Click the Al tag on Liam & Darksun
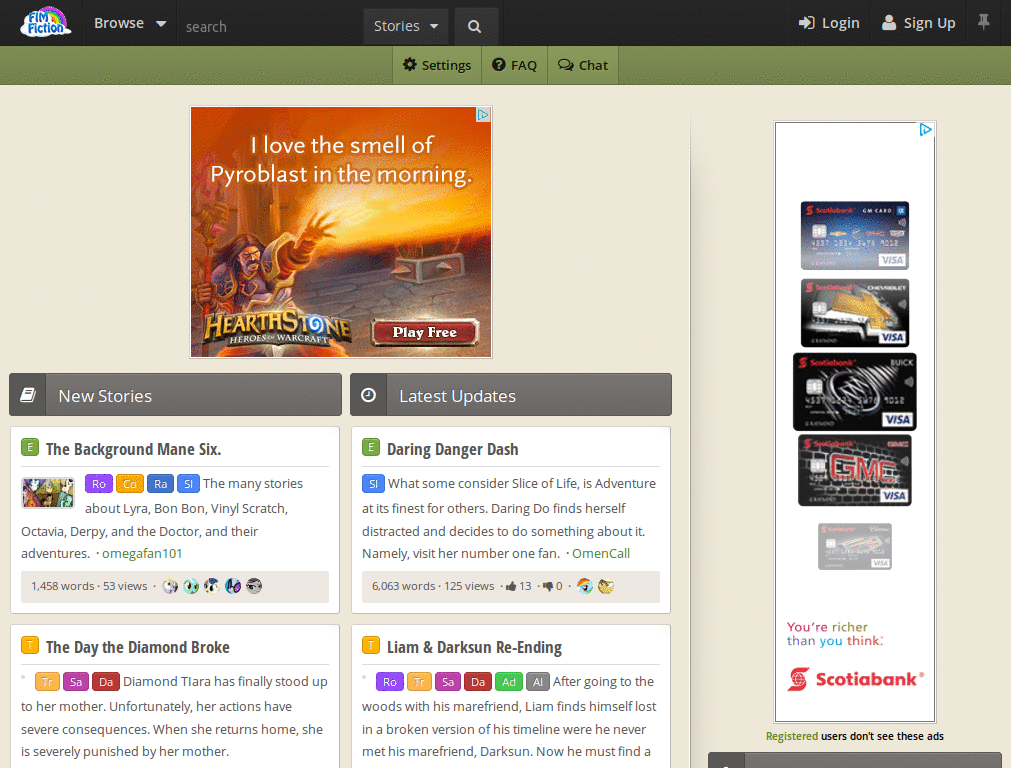This screenshot has width=1024, height=768. coord(537,682)
